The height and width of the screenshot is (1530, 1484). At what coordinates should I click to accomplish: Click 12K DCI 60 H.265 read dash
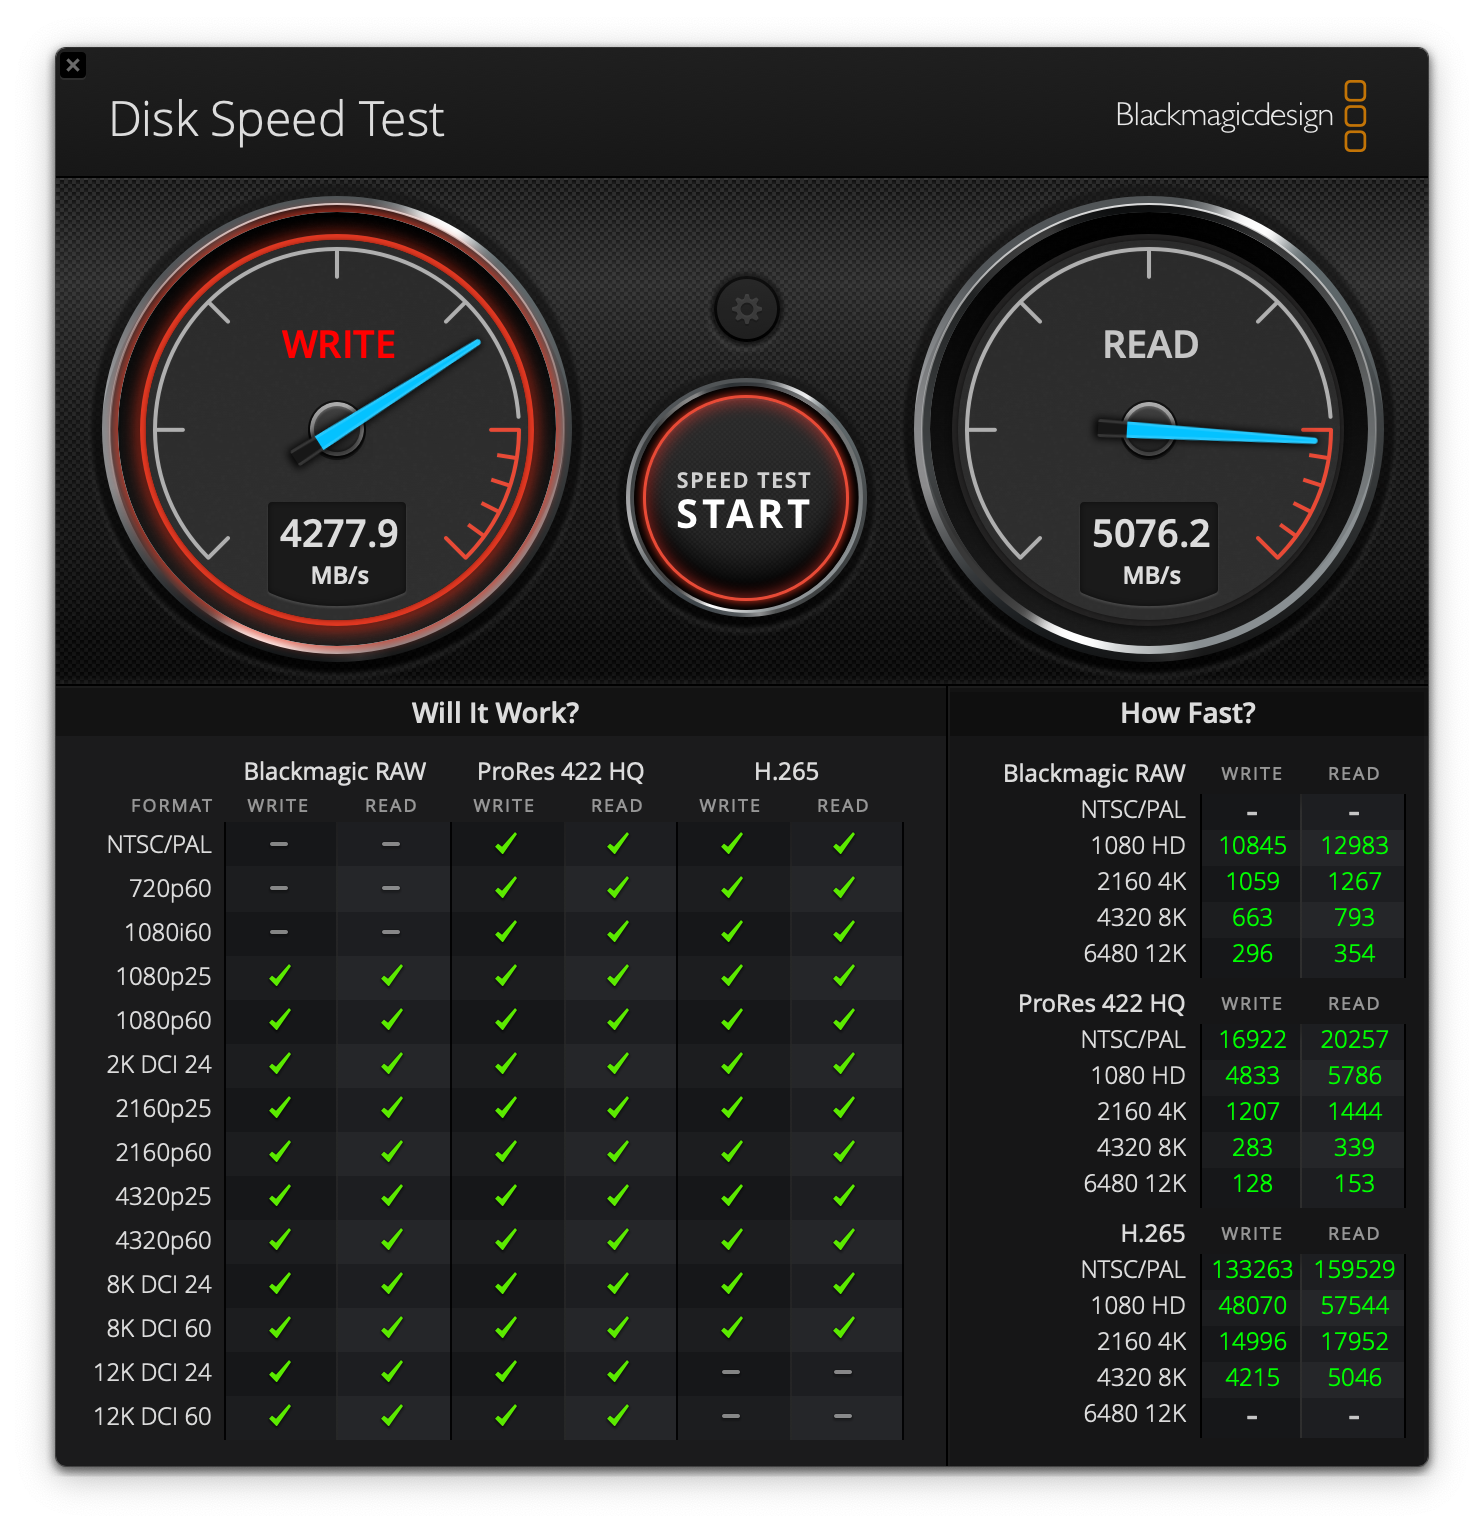click(844, 1416)
